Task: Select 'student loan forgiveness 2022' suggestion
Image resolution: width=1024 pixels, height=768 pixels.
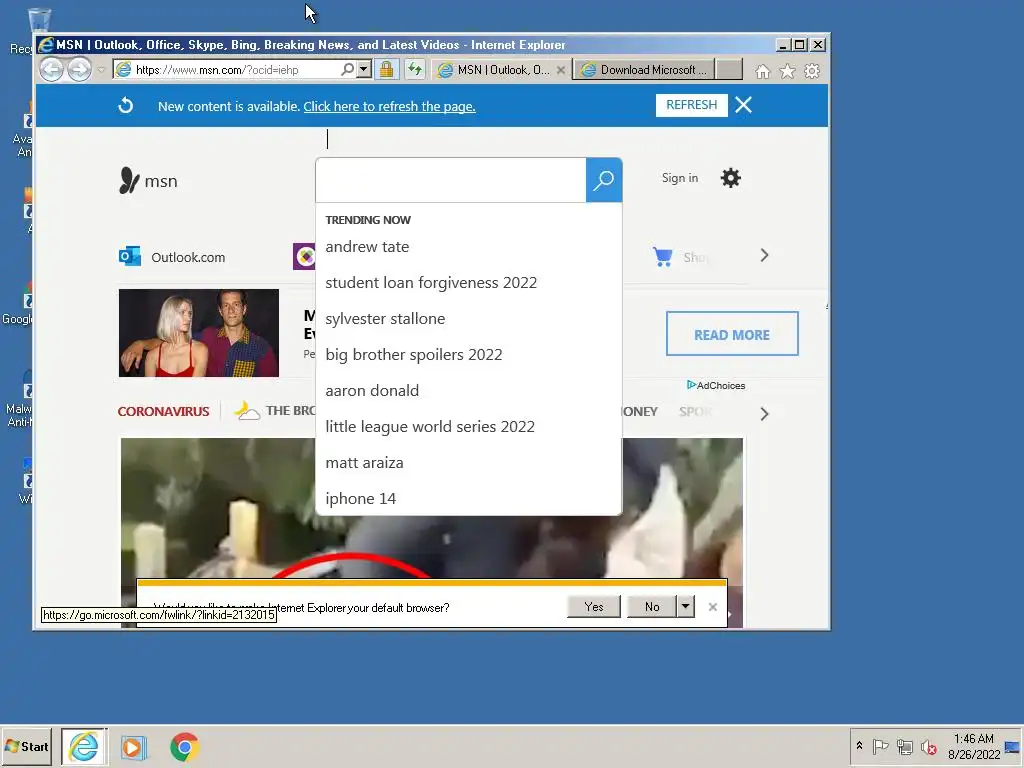Action: point(431,283)
